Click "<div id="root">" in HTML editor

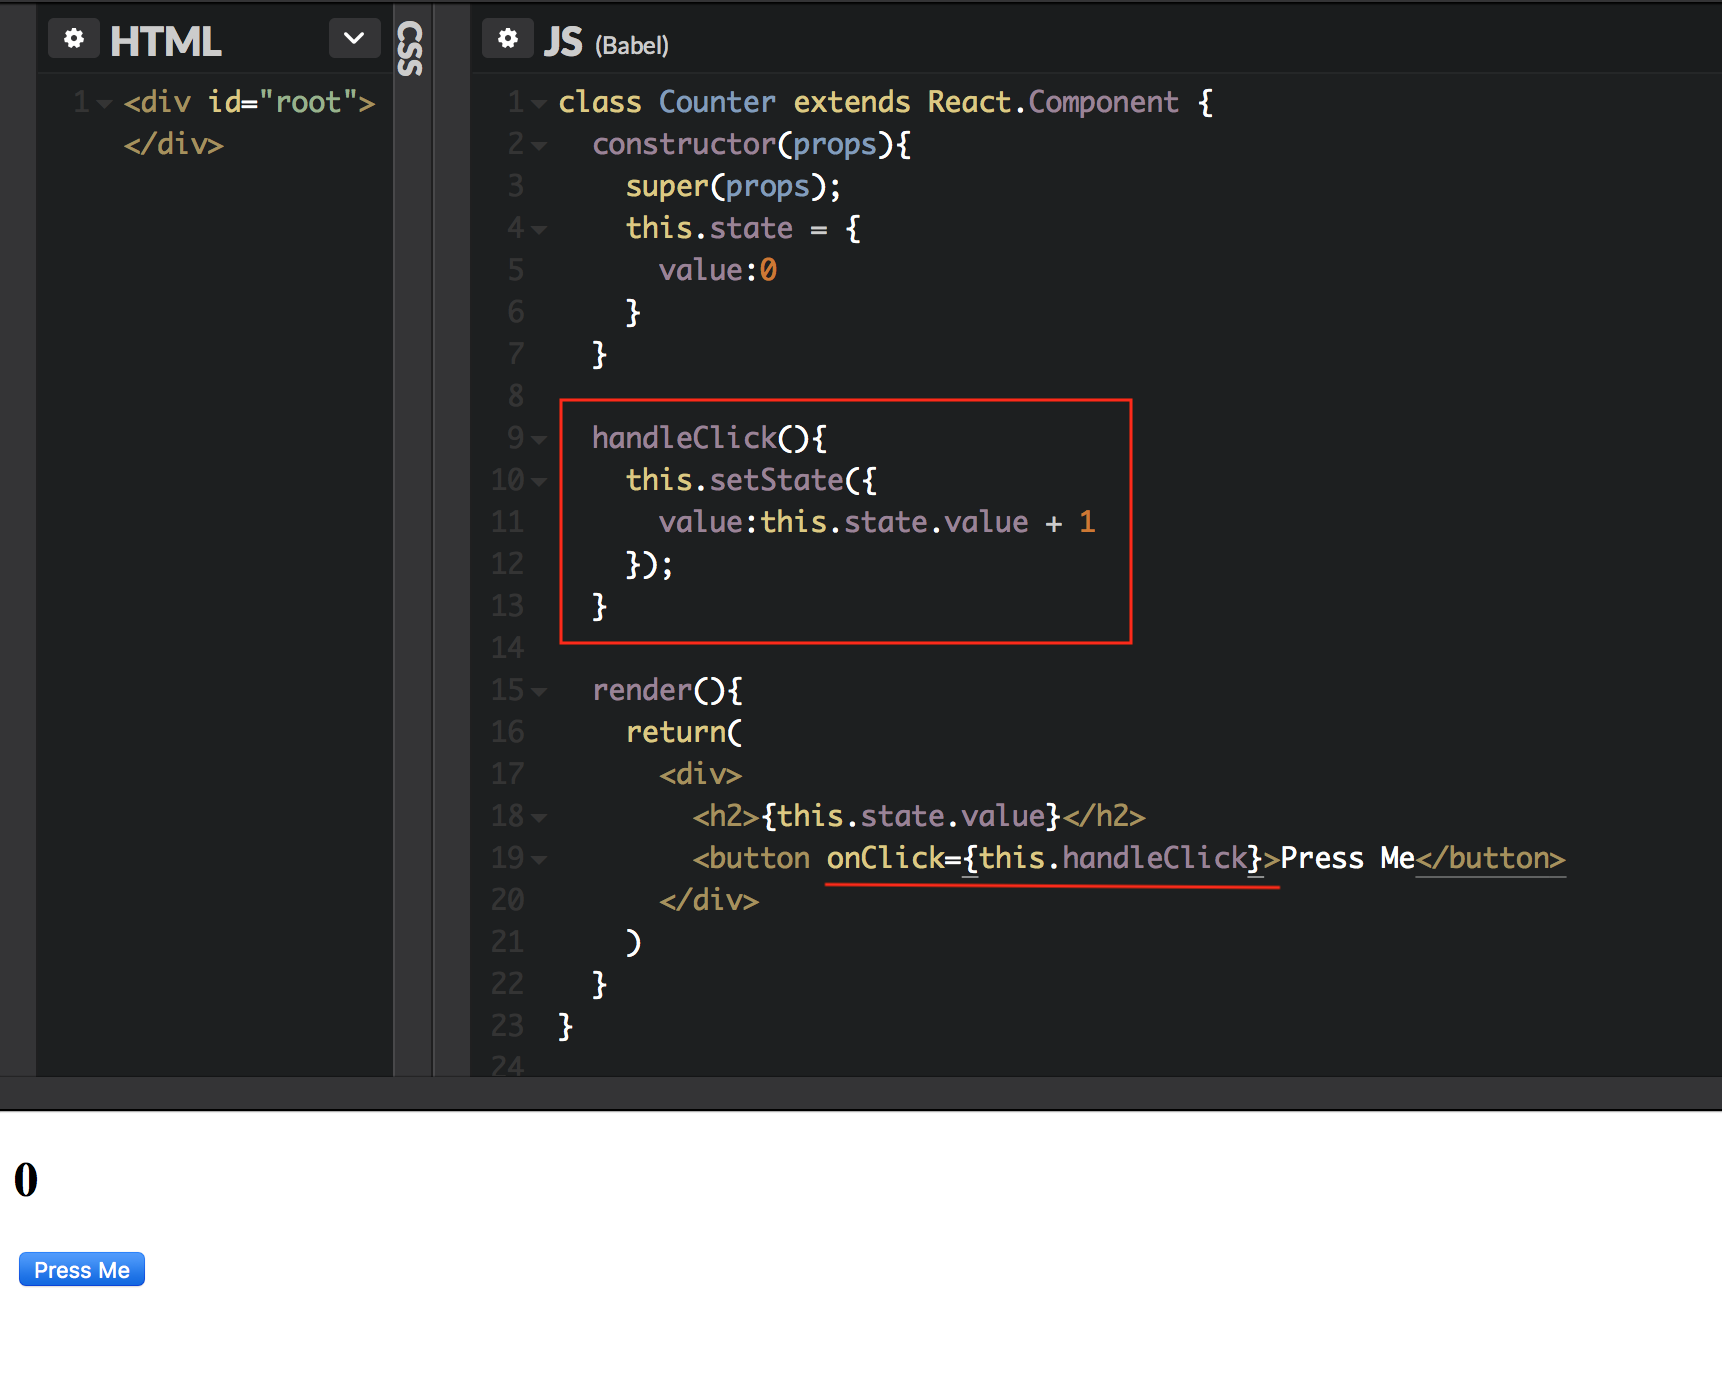tap(249, 102)
